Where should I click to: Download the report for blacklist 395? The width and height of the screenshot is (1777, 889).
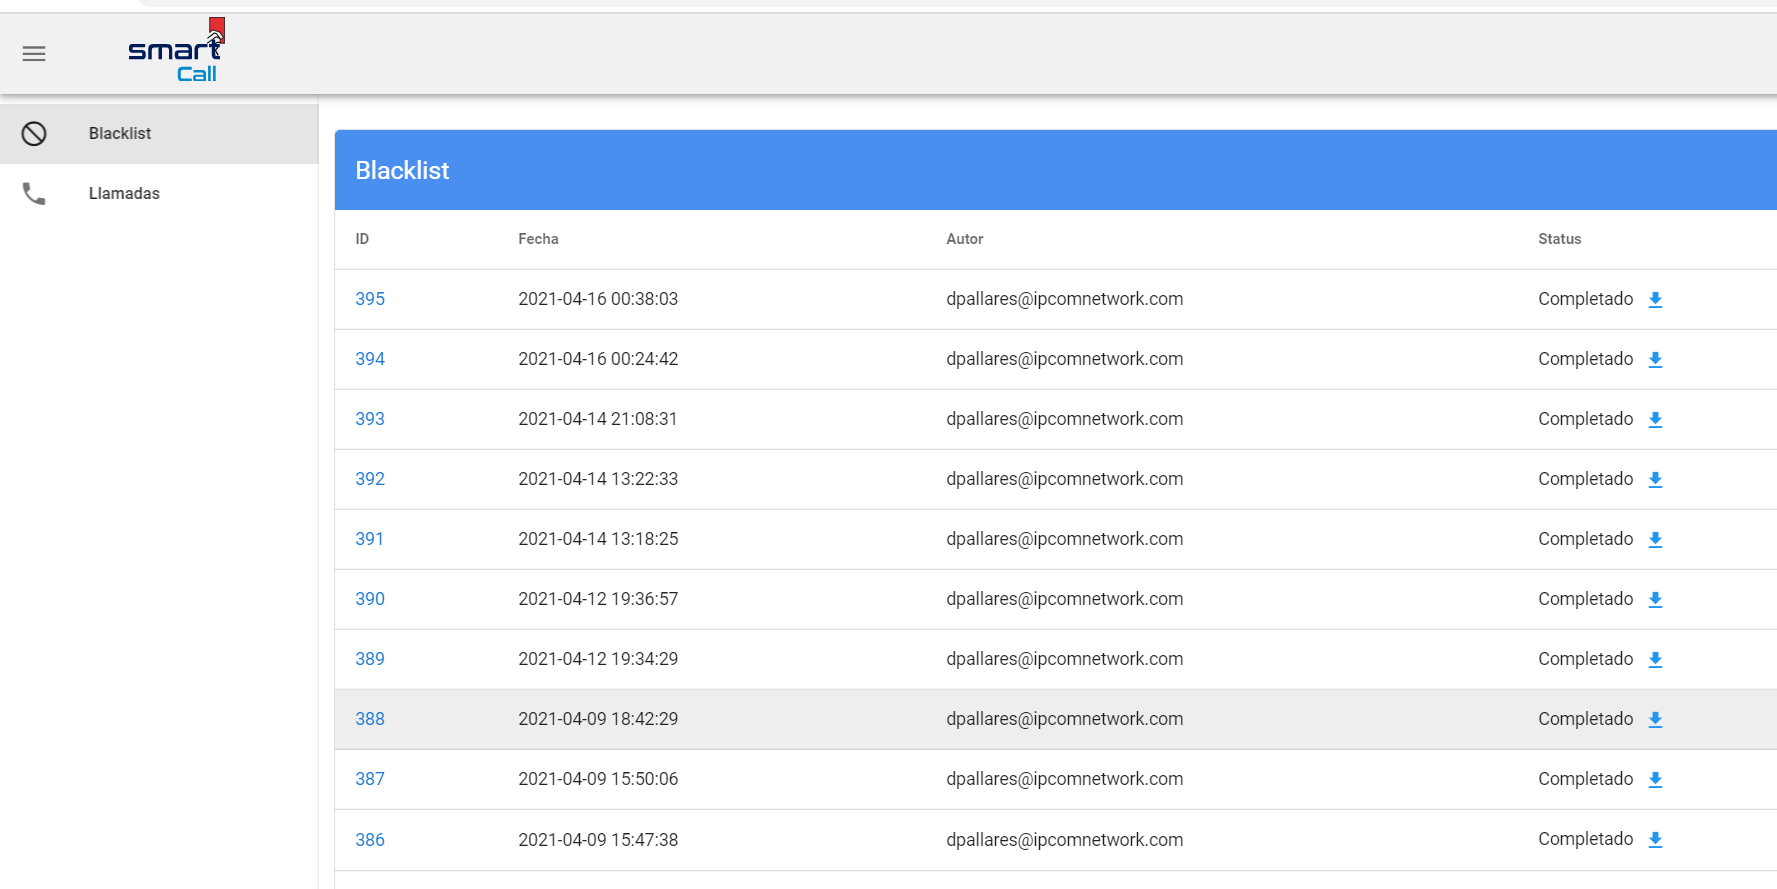[x=1655, y=300]
